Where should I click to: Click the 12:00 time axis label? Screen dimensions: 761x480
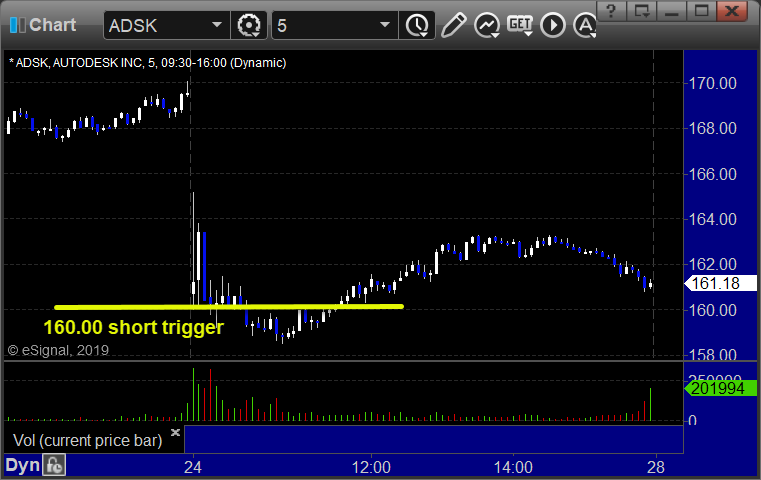[x=371, y=467]
